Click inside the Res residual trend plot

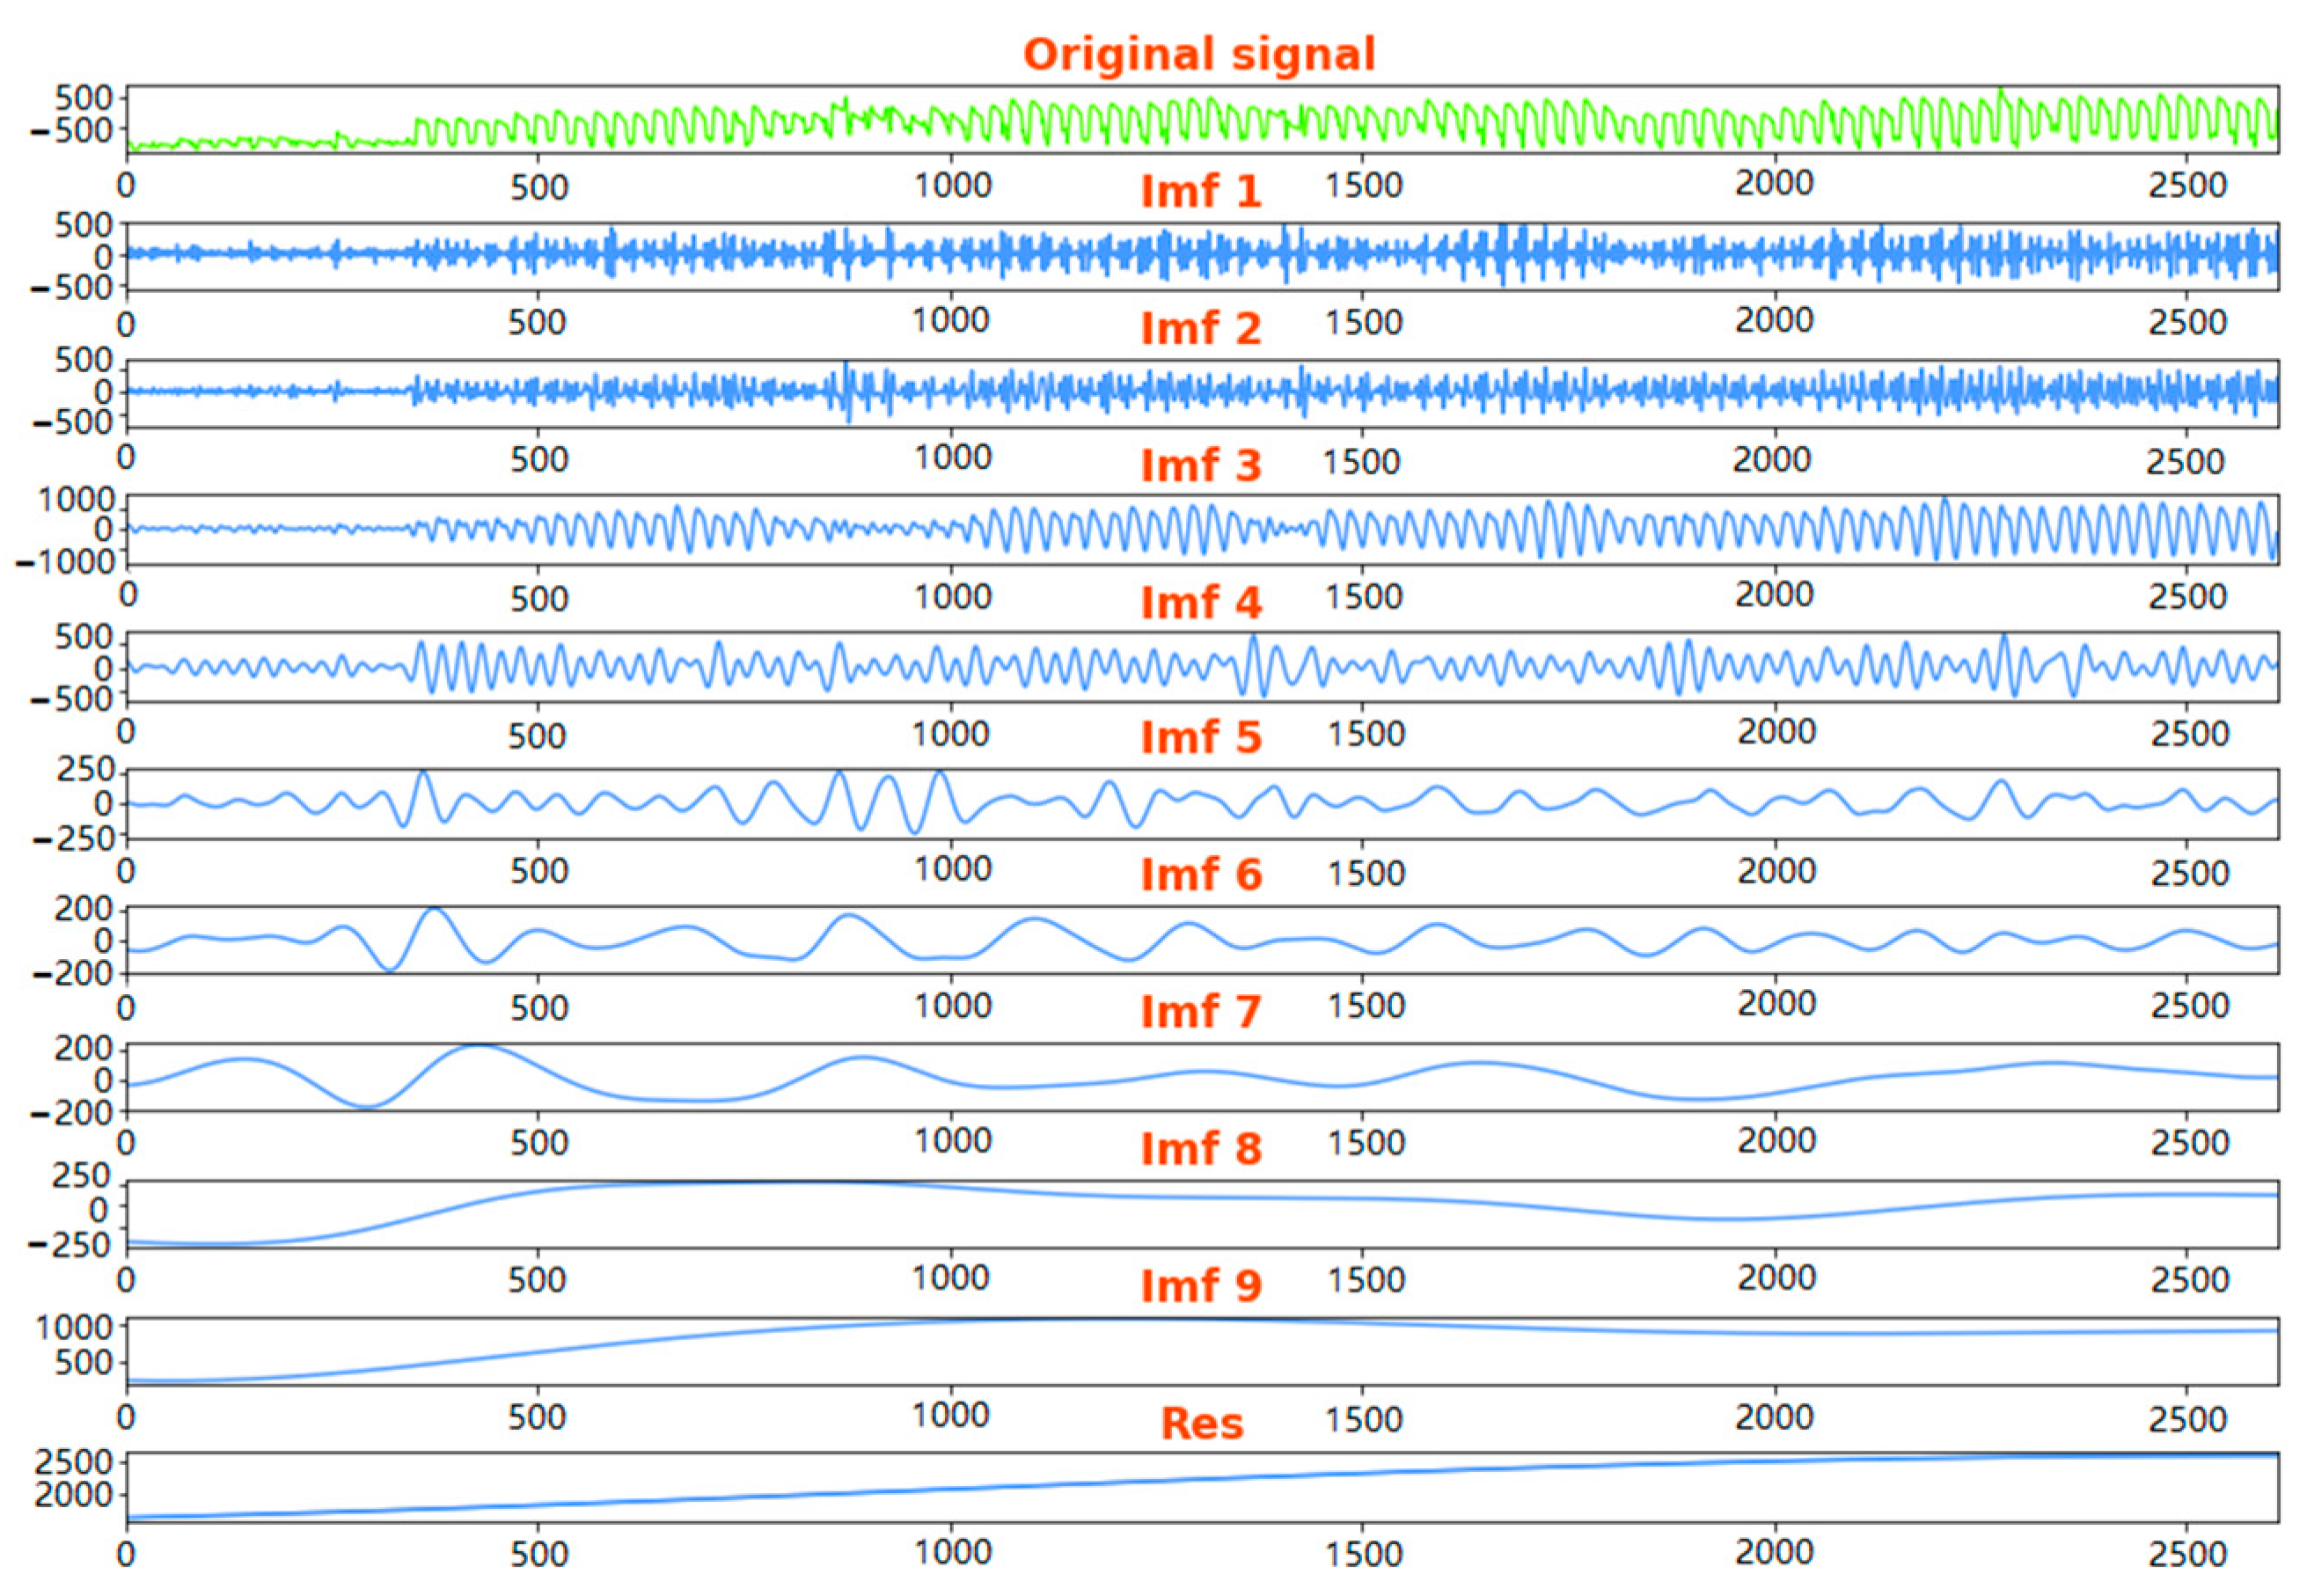(1200, 1487)
